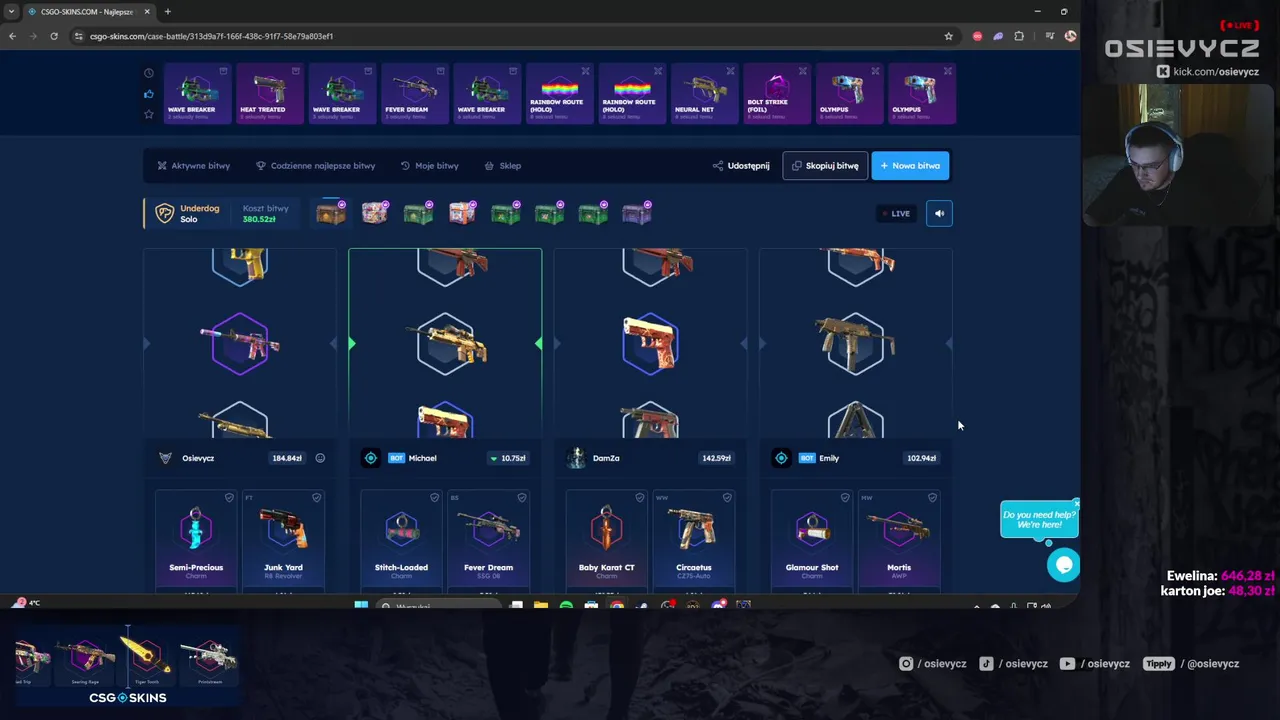This screenshot has width=1280, height=720.
Task: Click the Skopiuj bitwę button
Action: tap(825, 166)
